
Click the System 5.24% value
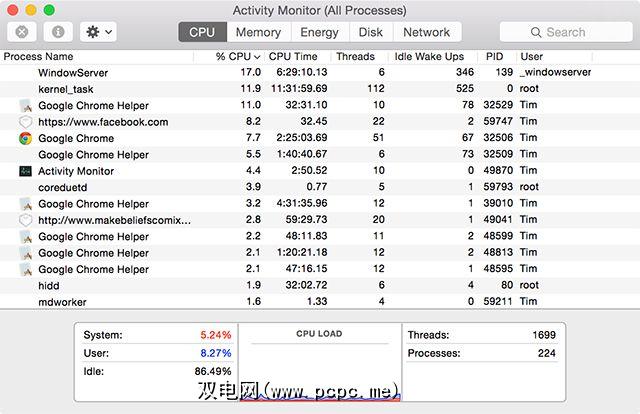pyautogui.click(x=216, y=335)
